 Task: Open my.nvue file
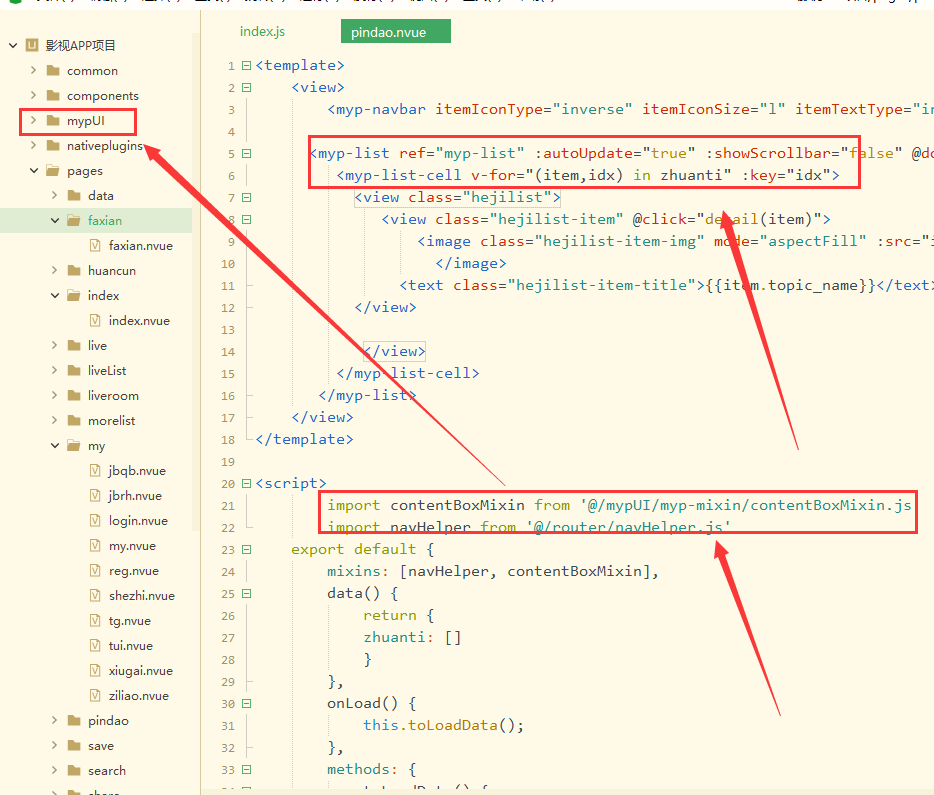coord(132,545)
